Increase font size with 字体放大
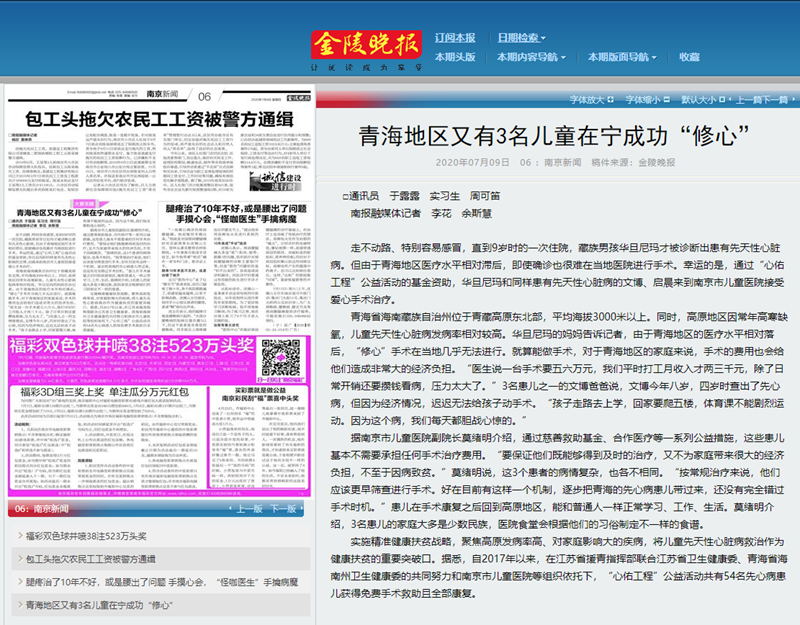The width and height of the screenshot is (800, 625). point(588,100)
